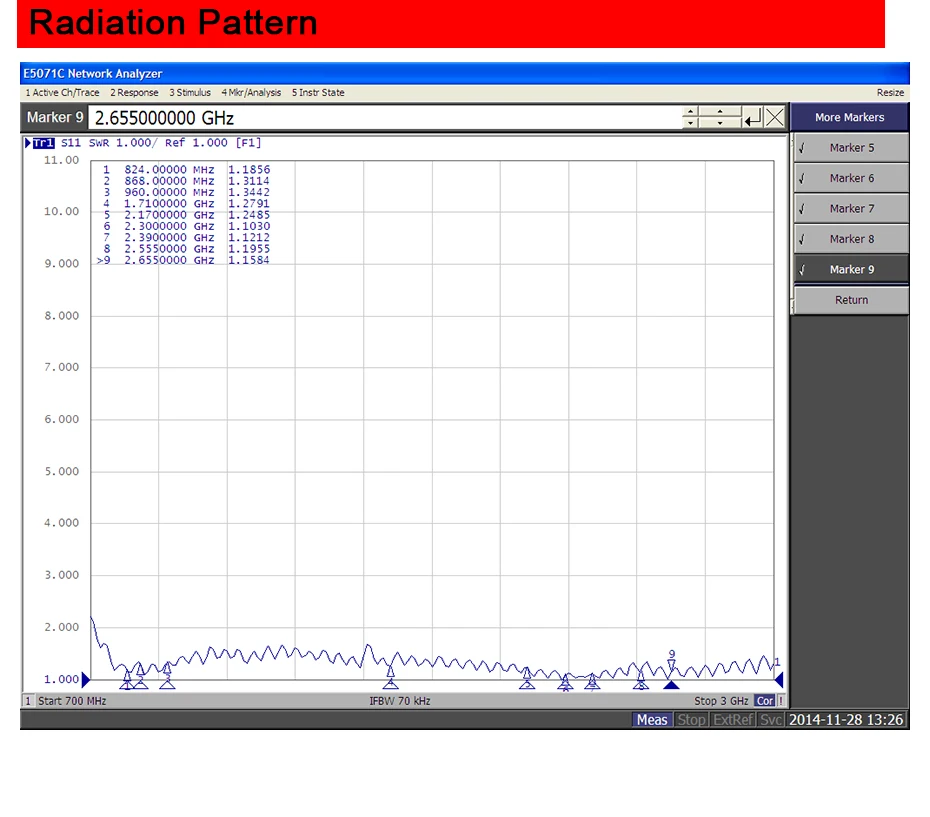Open the 1 Active Ch/Trace menu

pos(62,93)
